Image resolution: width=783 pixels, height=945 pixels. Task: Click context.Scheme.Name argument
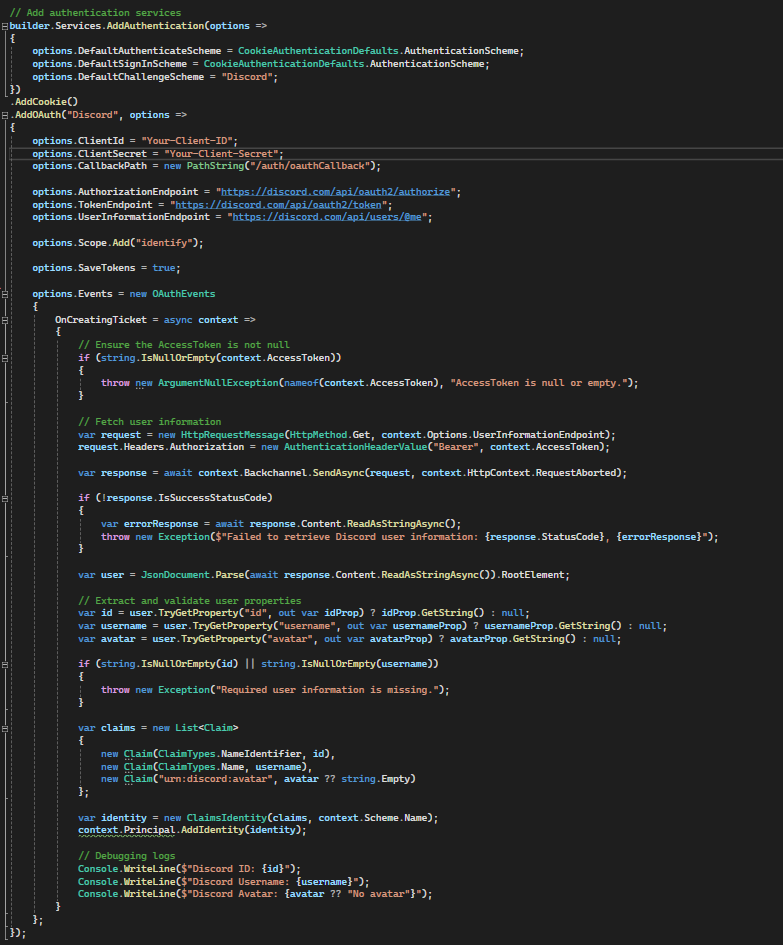[373, 818]
